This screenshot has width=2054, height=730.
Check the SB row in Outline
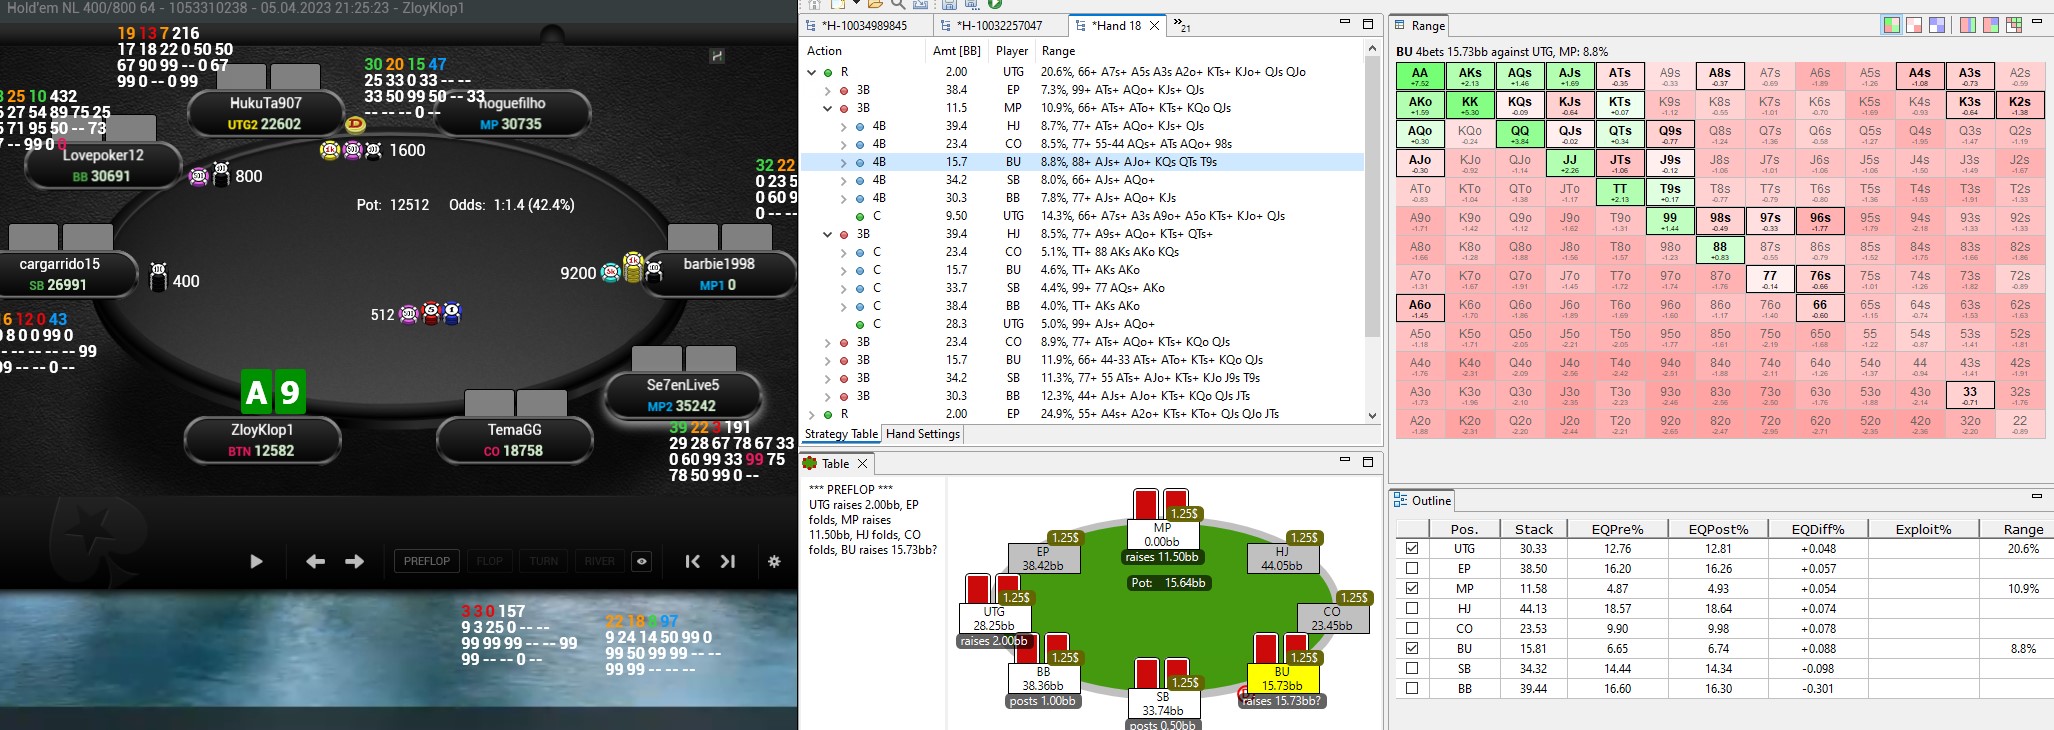(x=1412, y=669)
